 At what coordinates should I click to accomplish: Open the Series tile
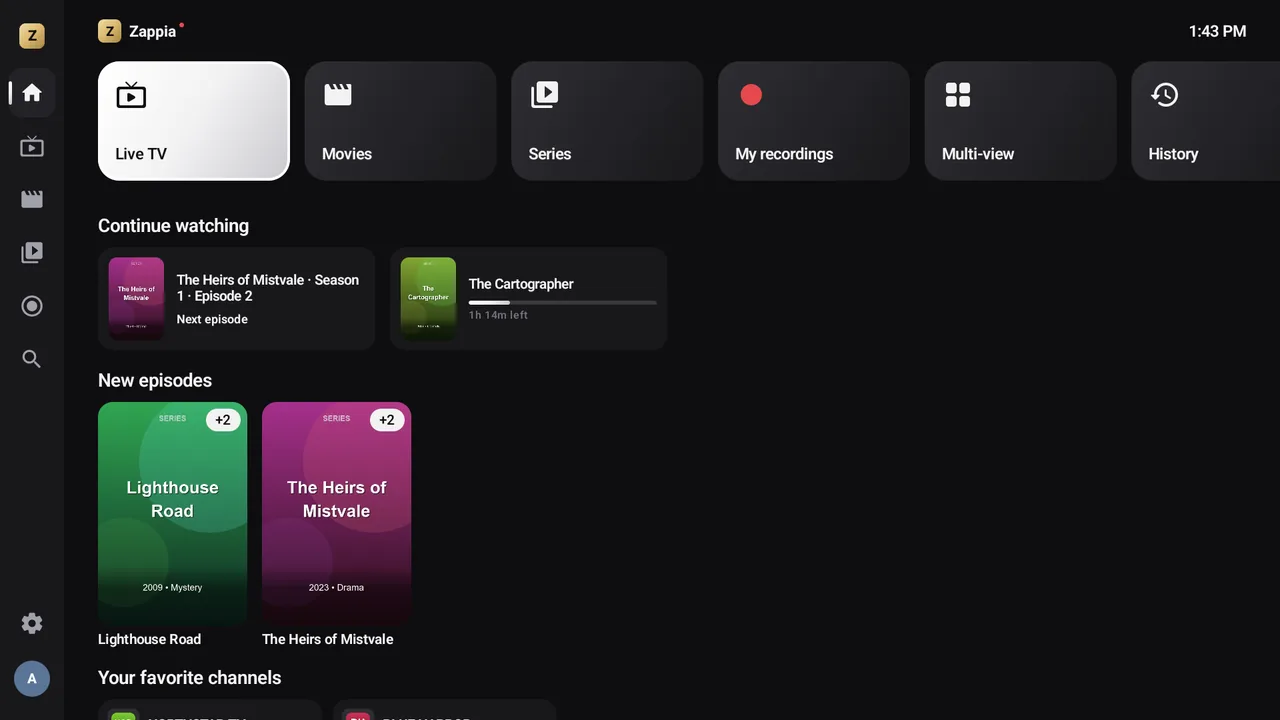point(607,121)
